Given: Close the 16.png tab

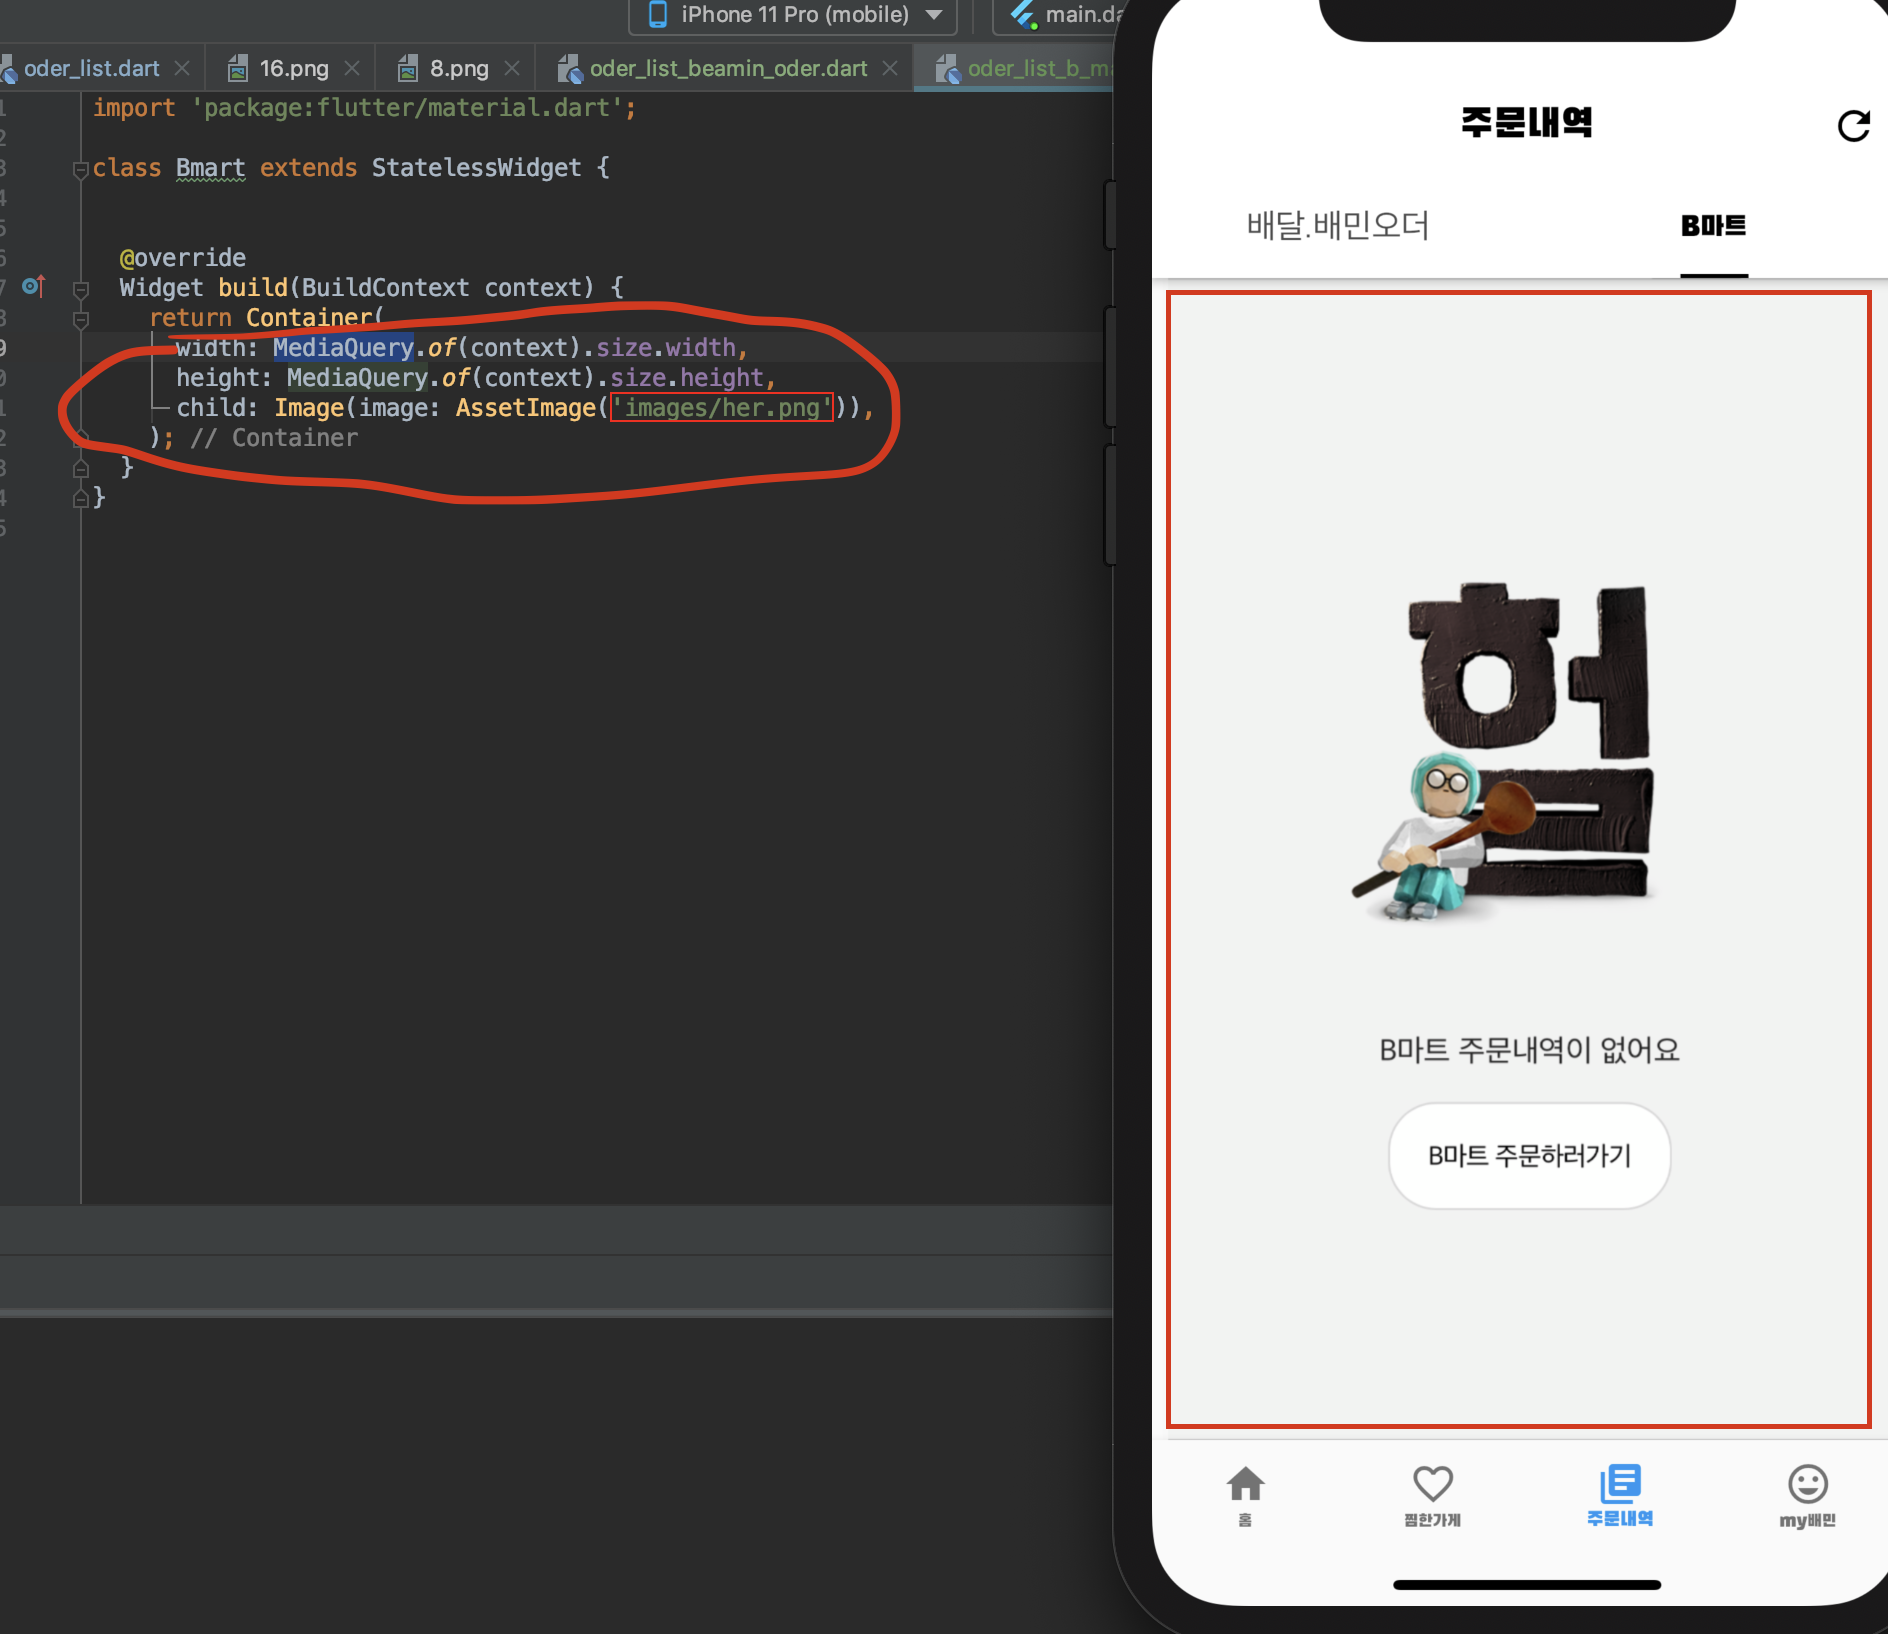Looking at the screenshot, I should point(352,68).
